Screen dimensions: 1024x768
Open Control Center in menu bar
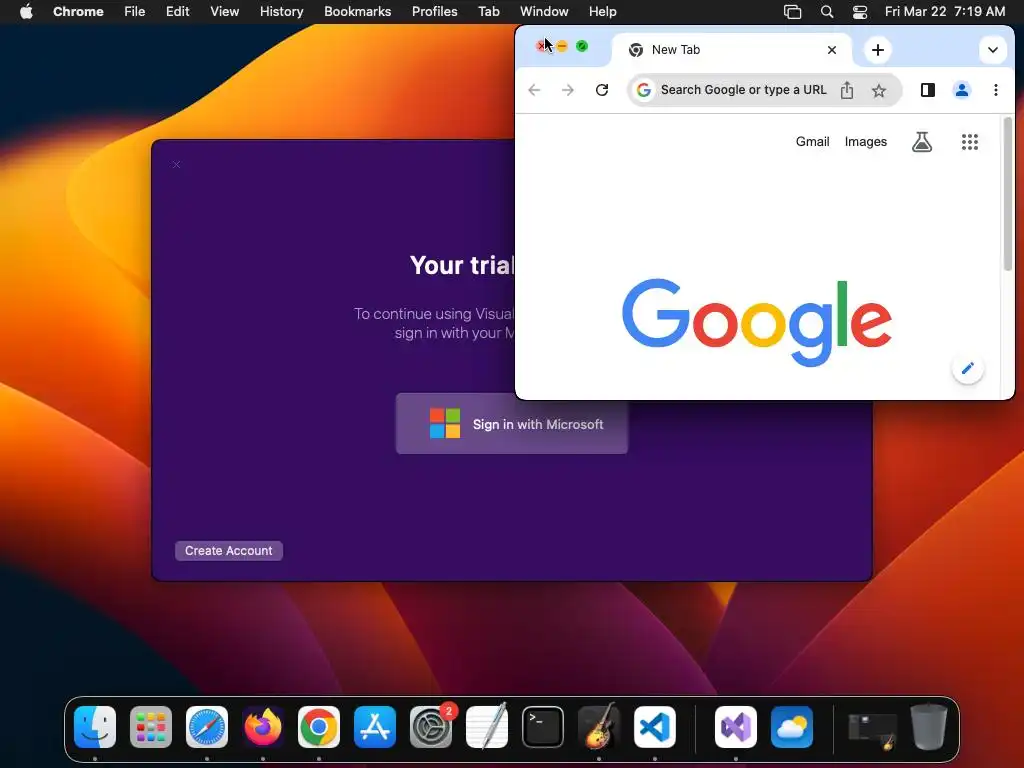pyautogui.click(x=860, y=11)
